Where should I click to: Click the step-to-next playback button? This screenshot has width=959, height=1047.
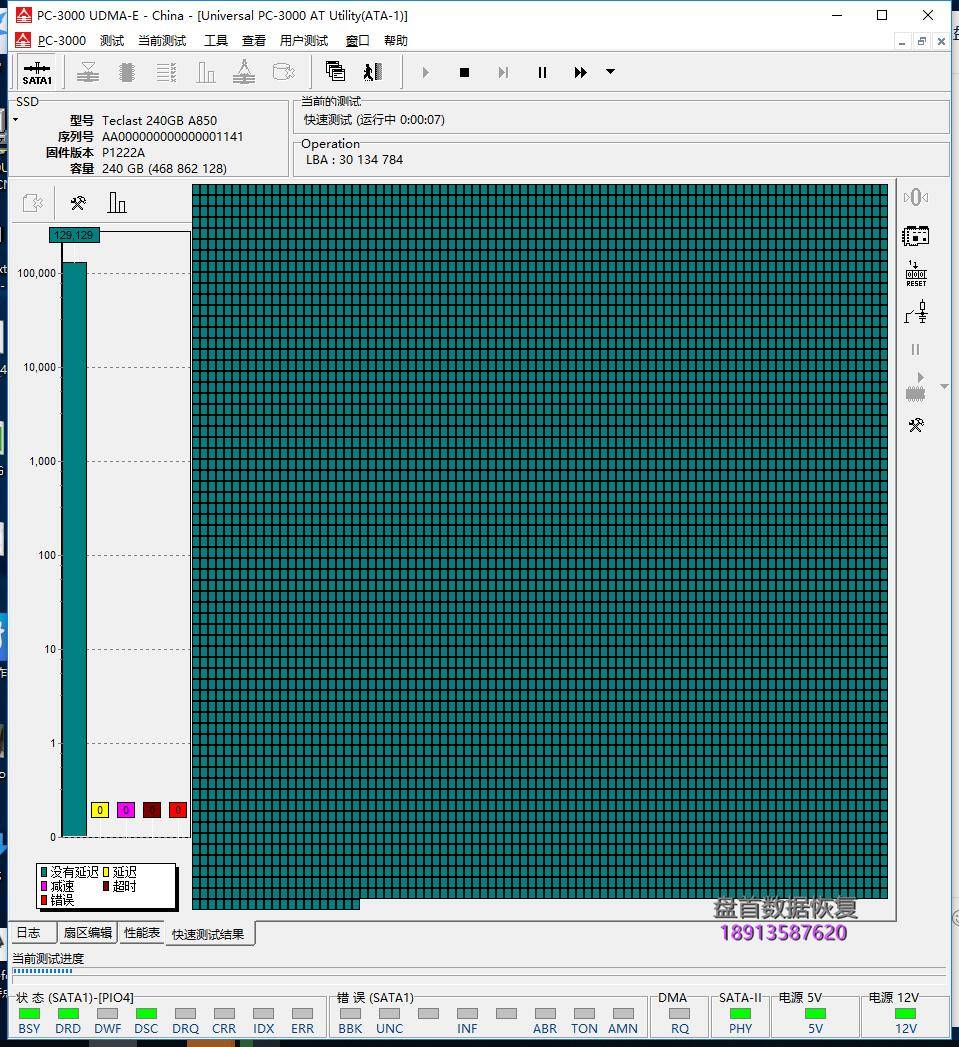tap(503, 72)
